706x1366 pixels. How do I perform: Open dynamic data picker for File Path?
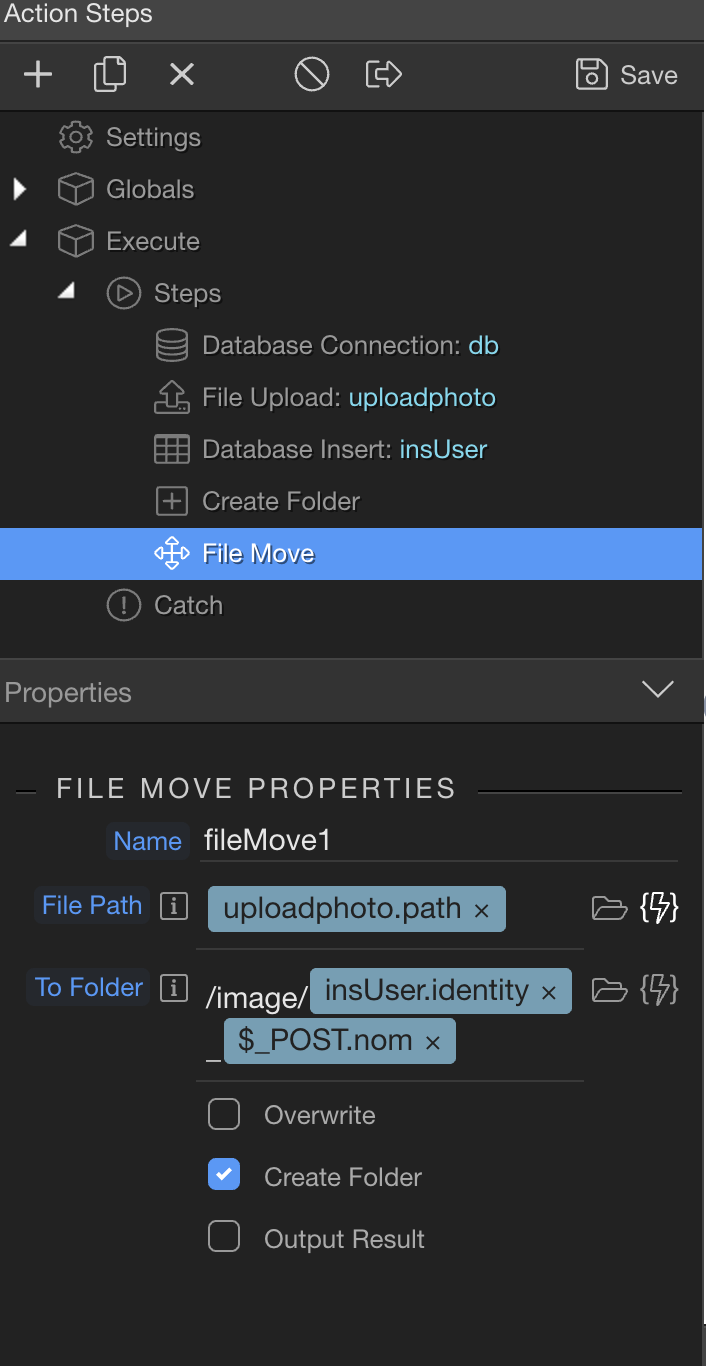pos(659,908)
